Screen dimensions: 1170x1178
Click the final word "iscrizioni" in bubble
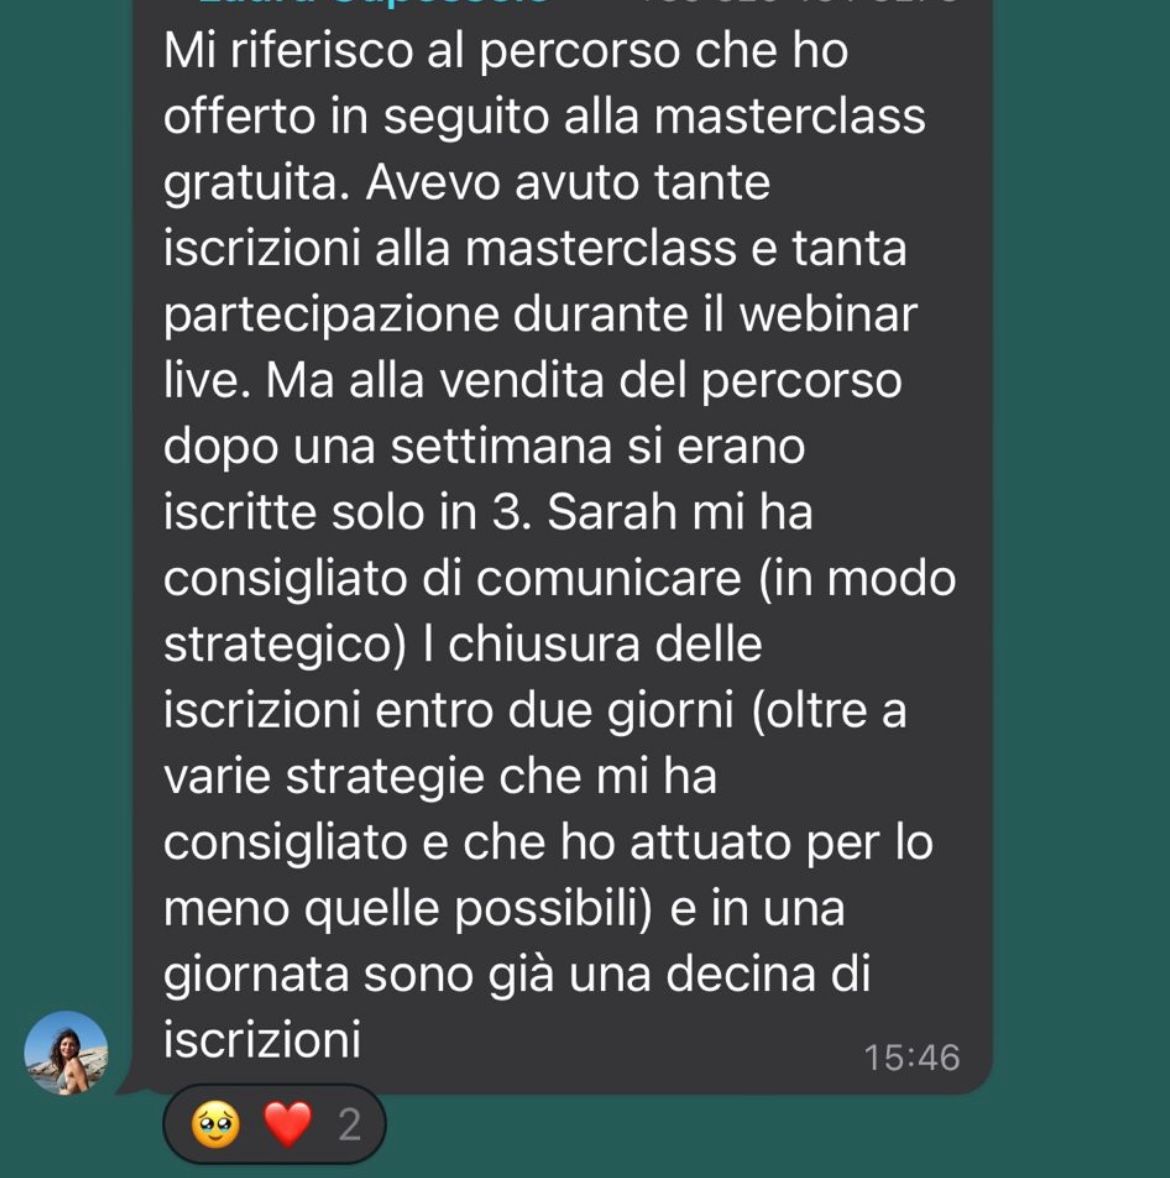point(262,1041)
